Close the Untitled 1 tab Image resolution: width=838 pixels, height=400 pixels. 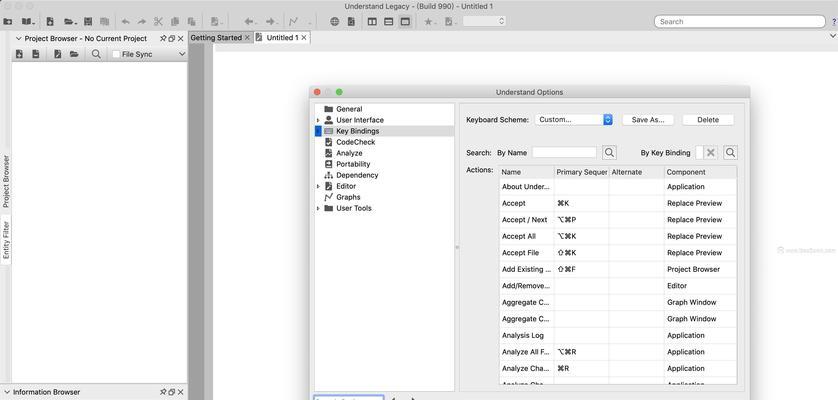[x=304, y=38]
